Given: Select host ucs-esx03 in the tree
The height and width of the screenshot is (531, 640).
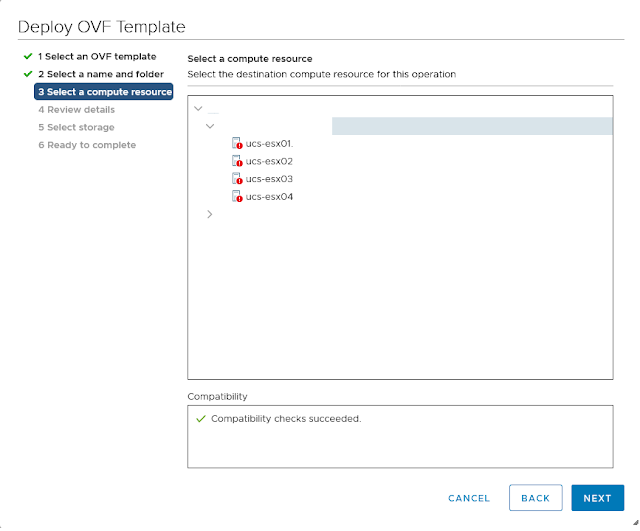Looking at the screenshot, I should point(269,179).
